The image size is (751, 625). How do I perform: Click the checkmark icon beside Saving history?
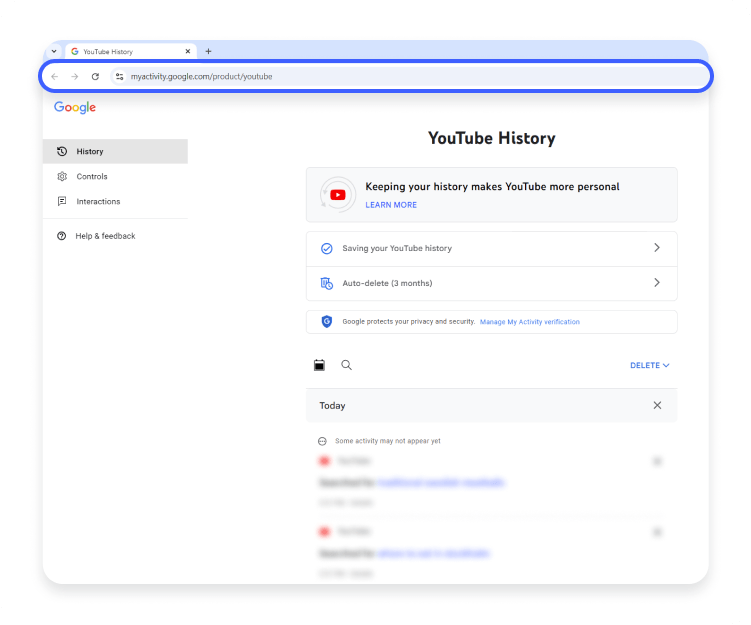(327, 249)
